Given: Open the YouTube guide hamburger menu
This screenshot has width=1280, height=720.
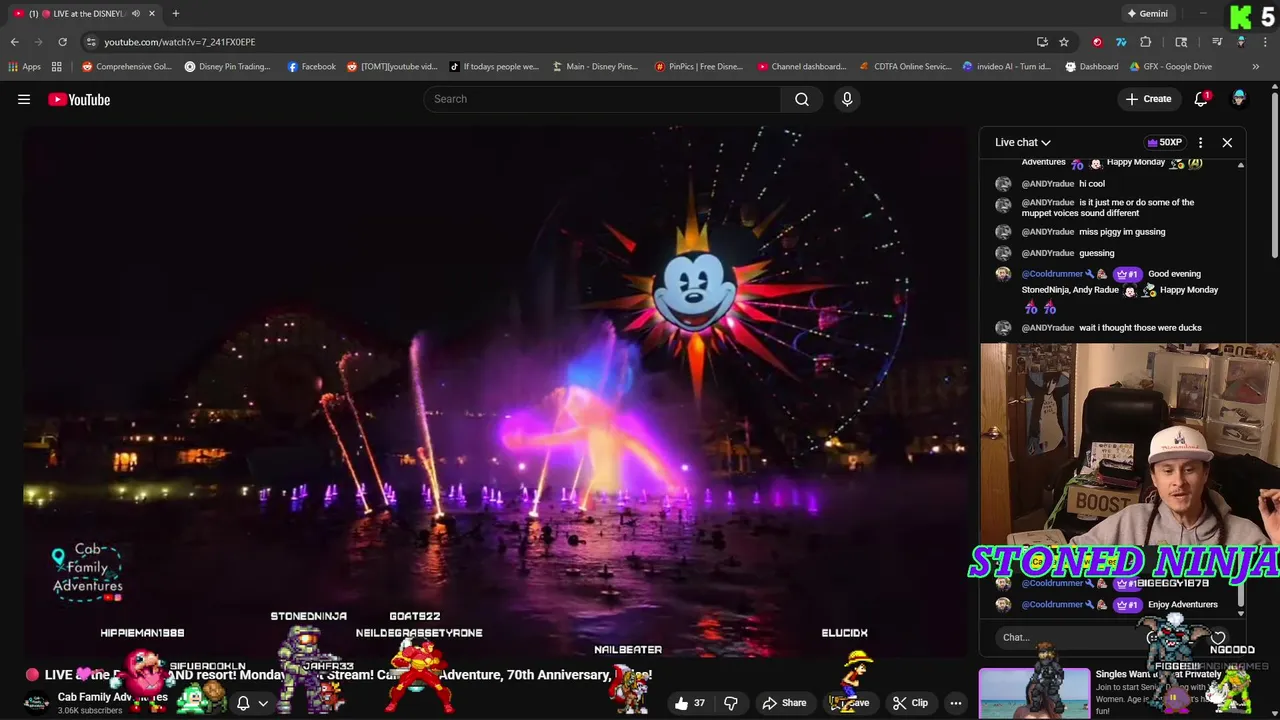Looking at the screenshot, I should coord(24,99).
